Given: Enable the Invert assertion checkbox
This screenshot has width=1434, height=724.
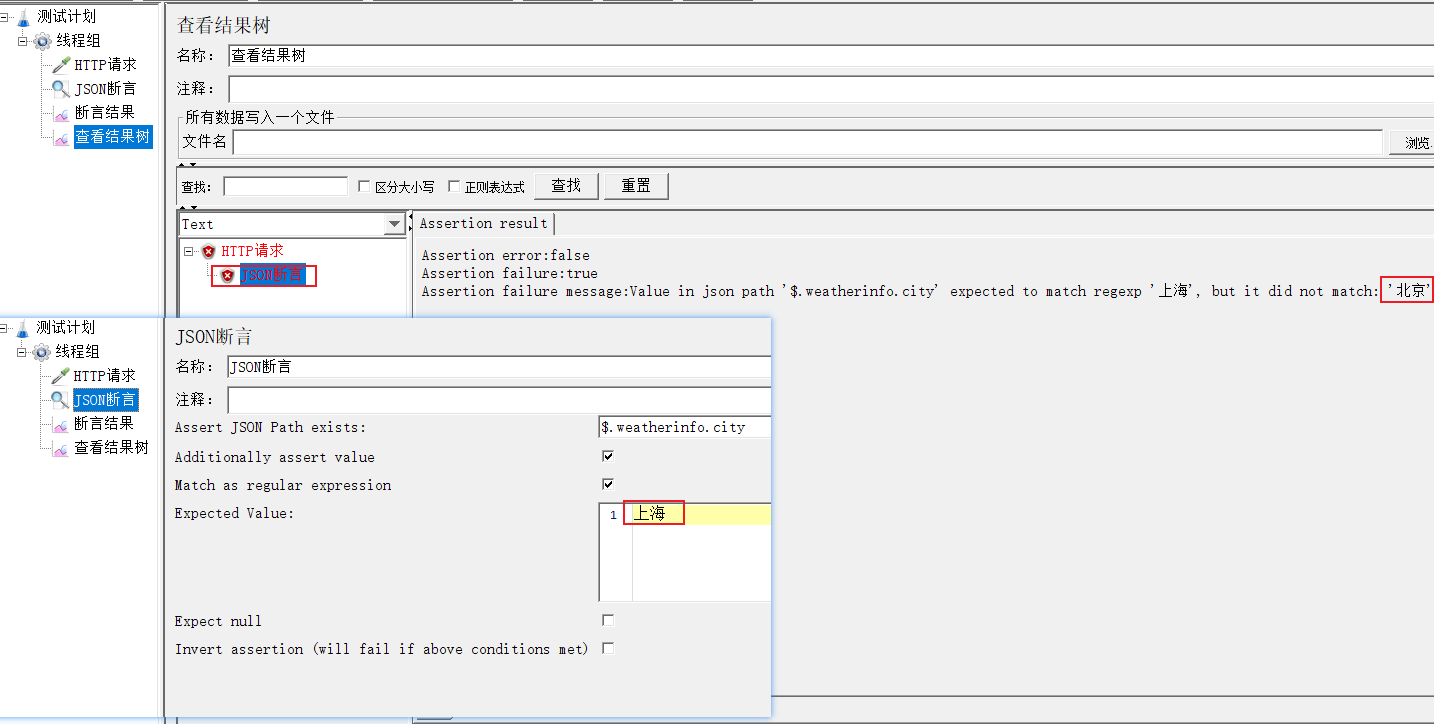Looking at the screenshot, I should [608, 648].
